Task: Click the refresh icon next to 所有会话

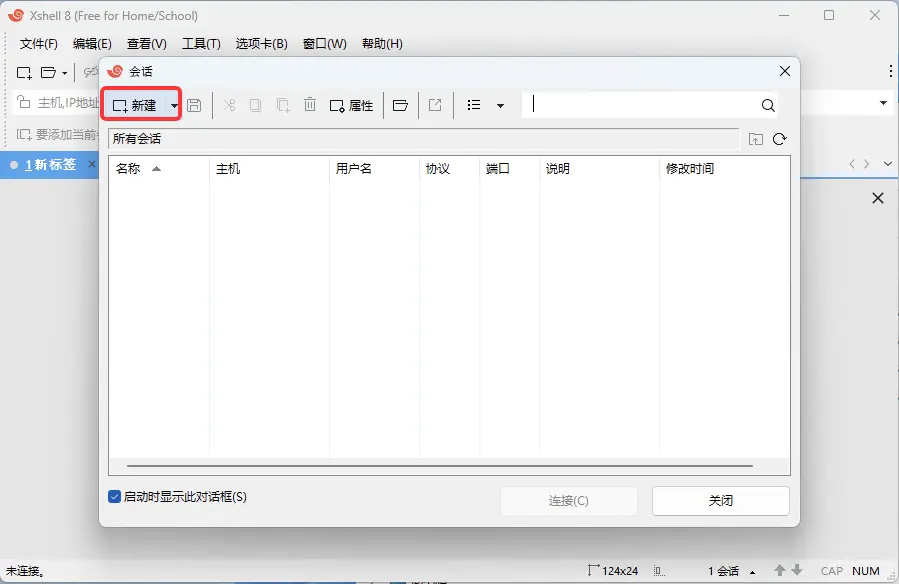Action: point(780,139)
